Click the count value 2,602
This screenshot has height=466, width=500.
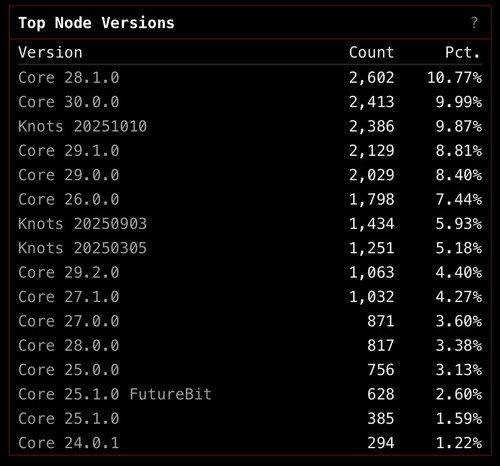371,78
